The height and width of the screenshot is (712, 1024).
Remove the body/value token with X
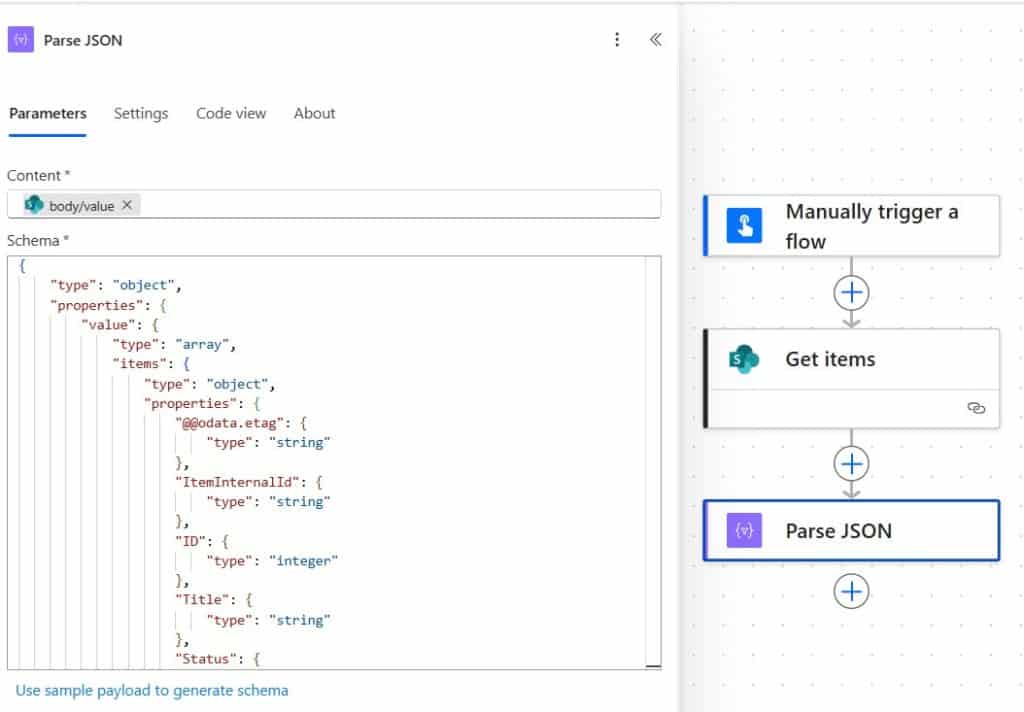[x=127, y=205]
